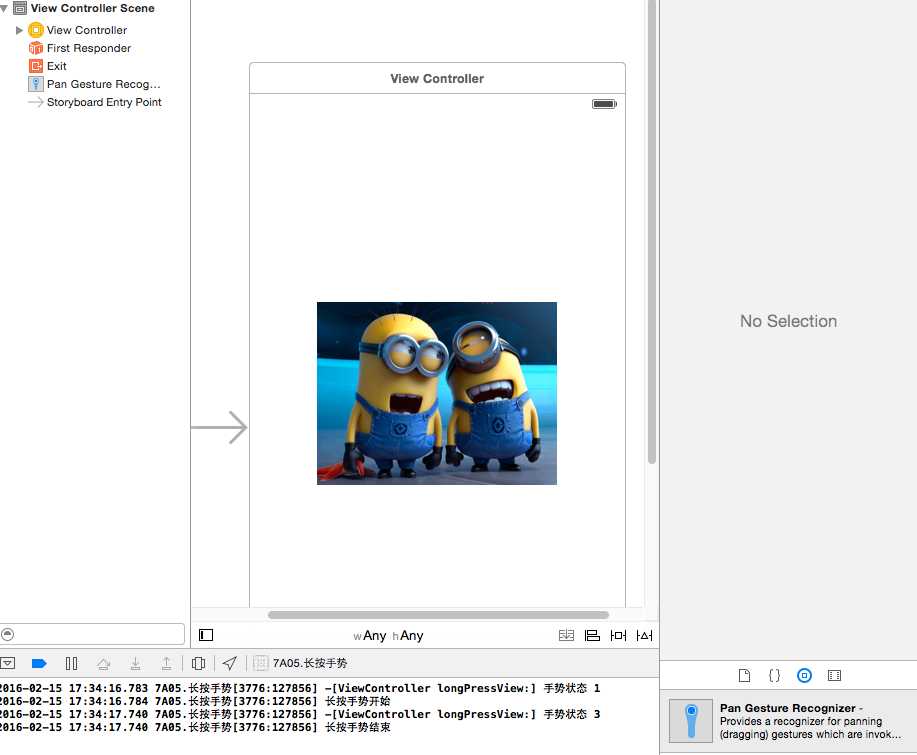Image resolution: width=917 pixels, height=755 pixels.
Task: Click the Step Out debug button
Action: [x=167, y=663]
